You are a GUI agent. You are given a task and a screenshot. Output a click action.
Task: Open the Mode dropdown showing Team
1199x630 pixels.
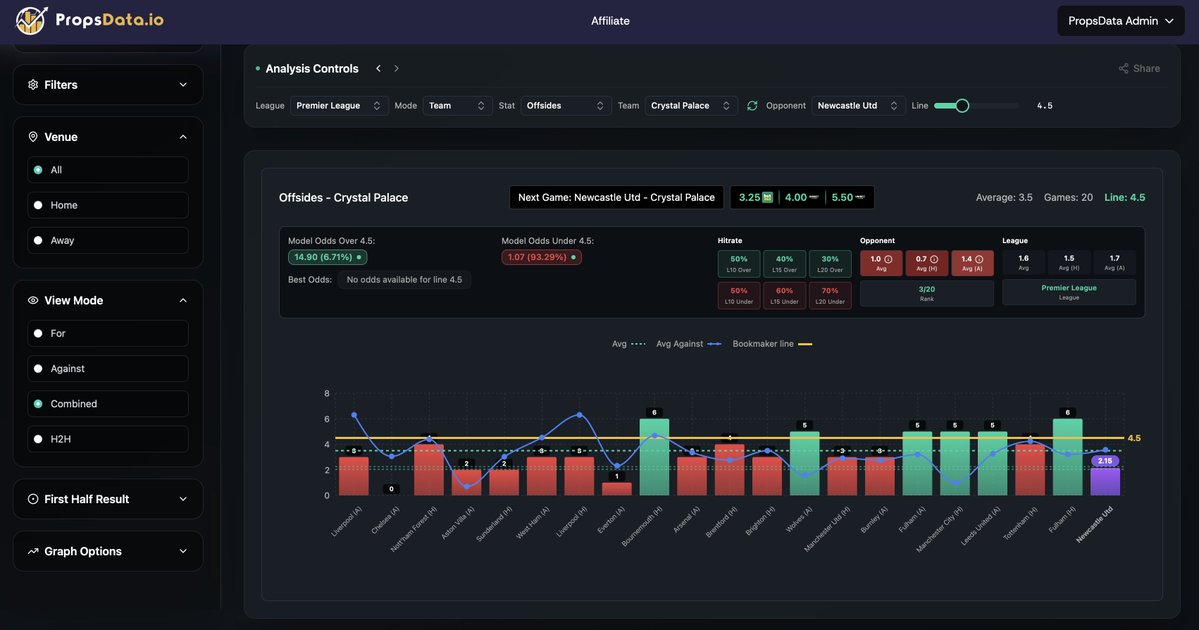(457, 106)
